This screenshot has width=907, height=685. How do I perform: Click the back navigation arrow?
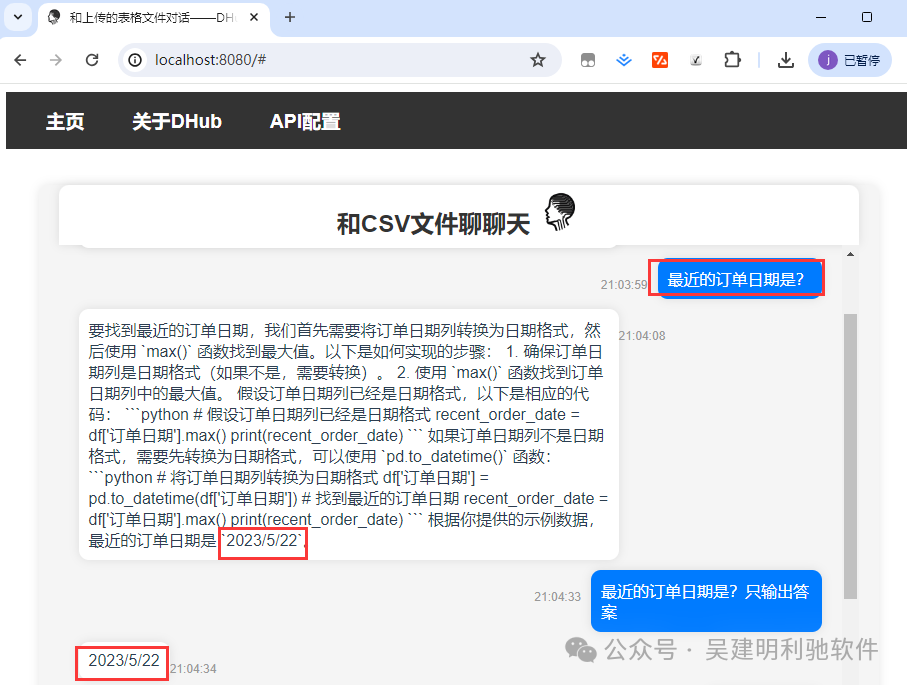point(20,60)
